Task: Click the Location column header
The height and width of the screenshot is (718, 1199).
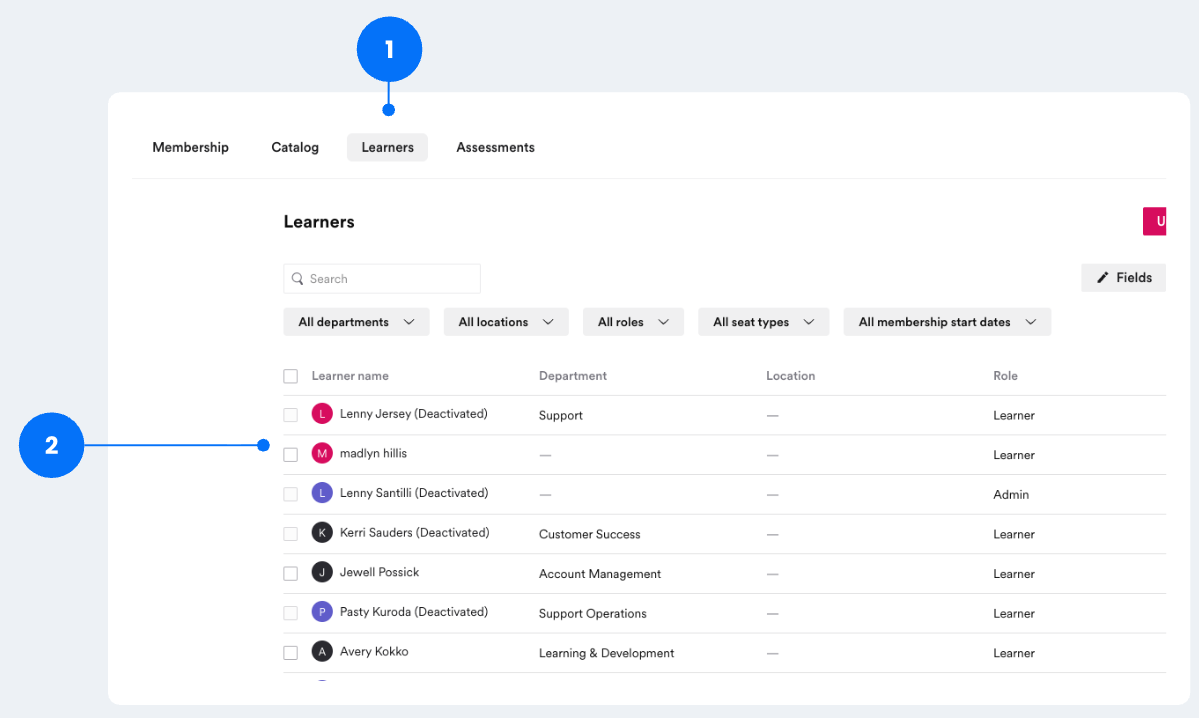Action: click(791, 376)
